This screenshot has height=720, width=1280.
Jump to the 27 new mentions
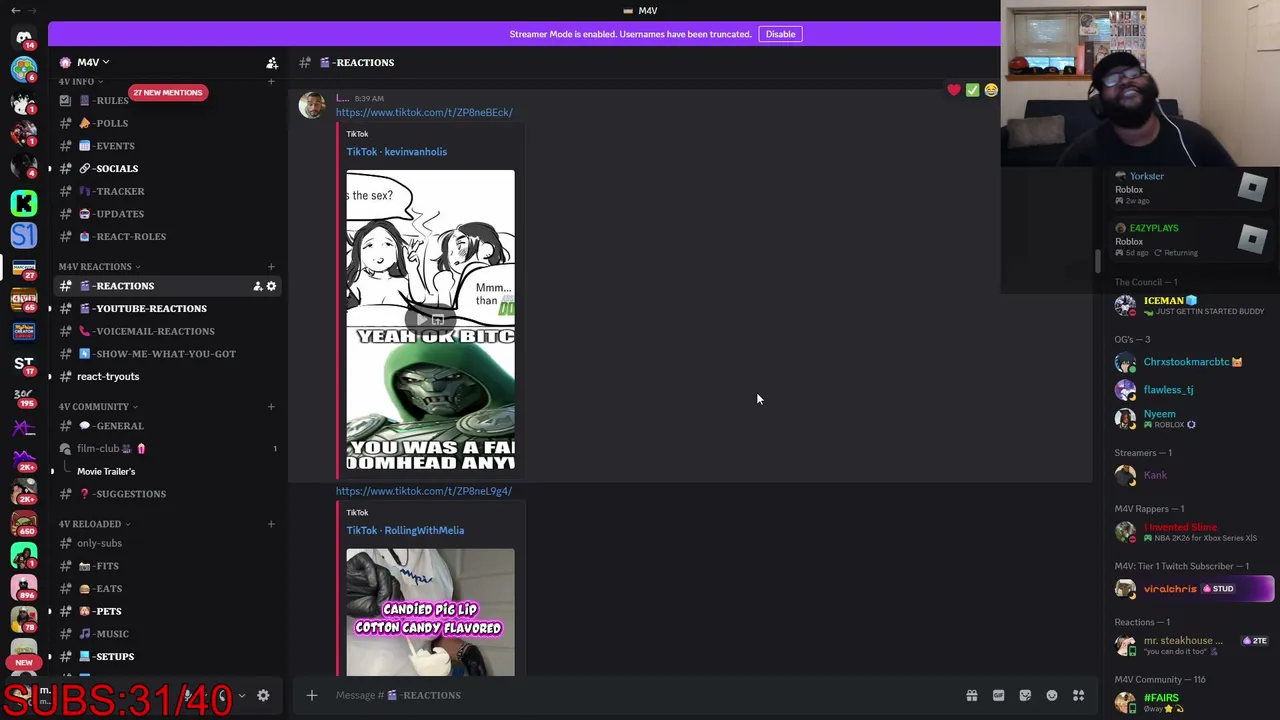pyautogui.click(x=167, y=92)
